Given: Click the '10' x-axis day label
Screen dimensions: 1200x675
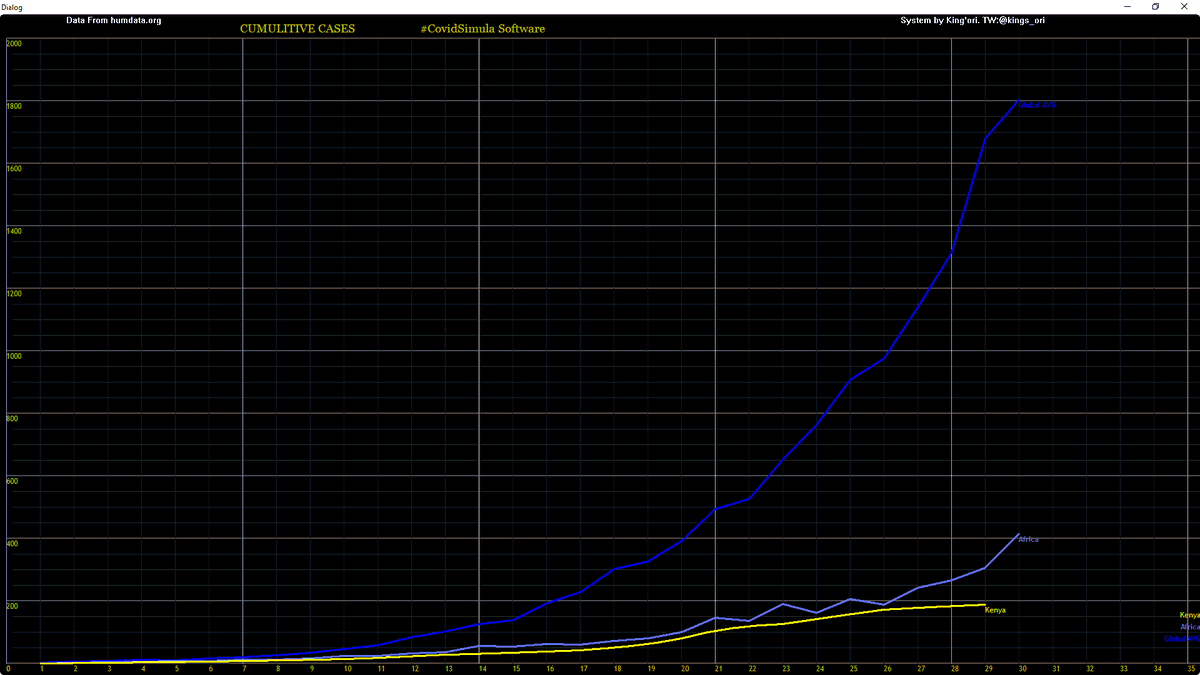Looking at the screenshot, I should (x=347, y=668).
